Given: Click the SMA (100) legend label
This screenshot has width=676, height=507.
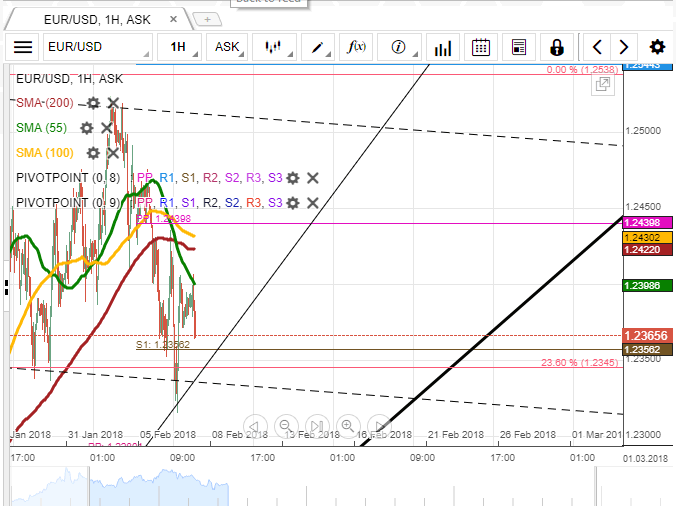Looking at the screenshot, I should (x=45, y=153).
